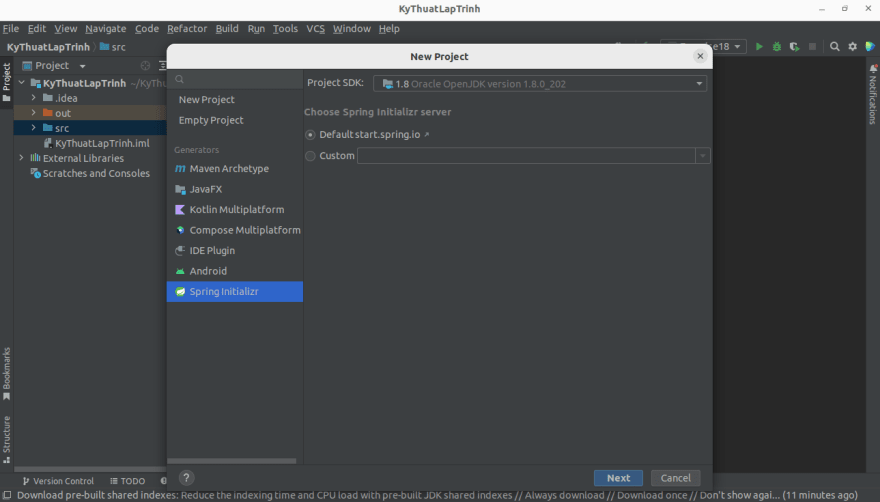Screen dimensions: 880x502
Task: Open Search Everywhere magnifier icon
Action: [x=835, y=47]
